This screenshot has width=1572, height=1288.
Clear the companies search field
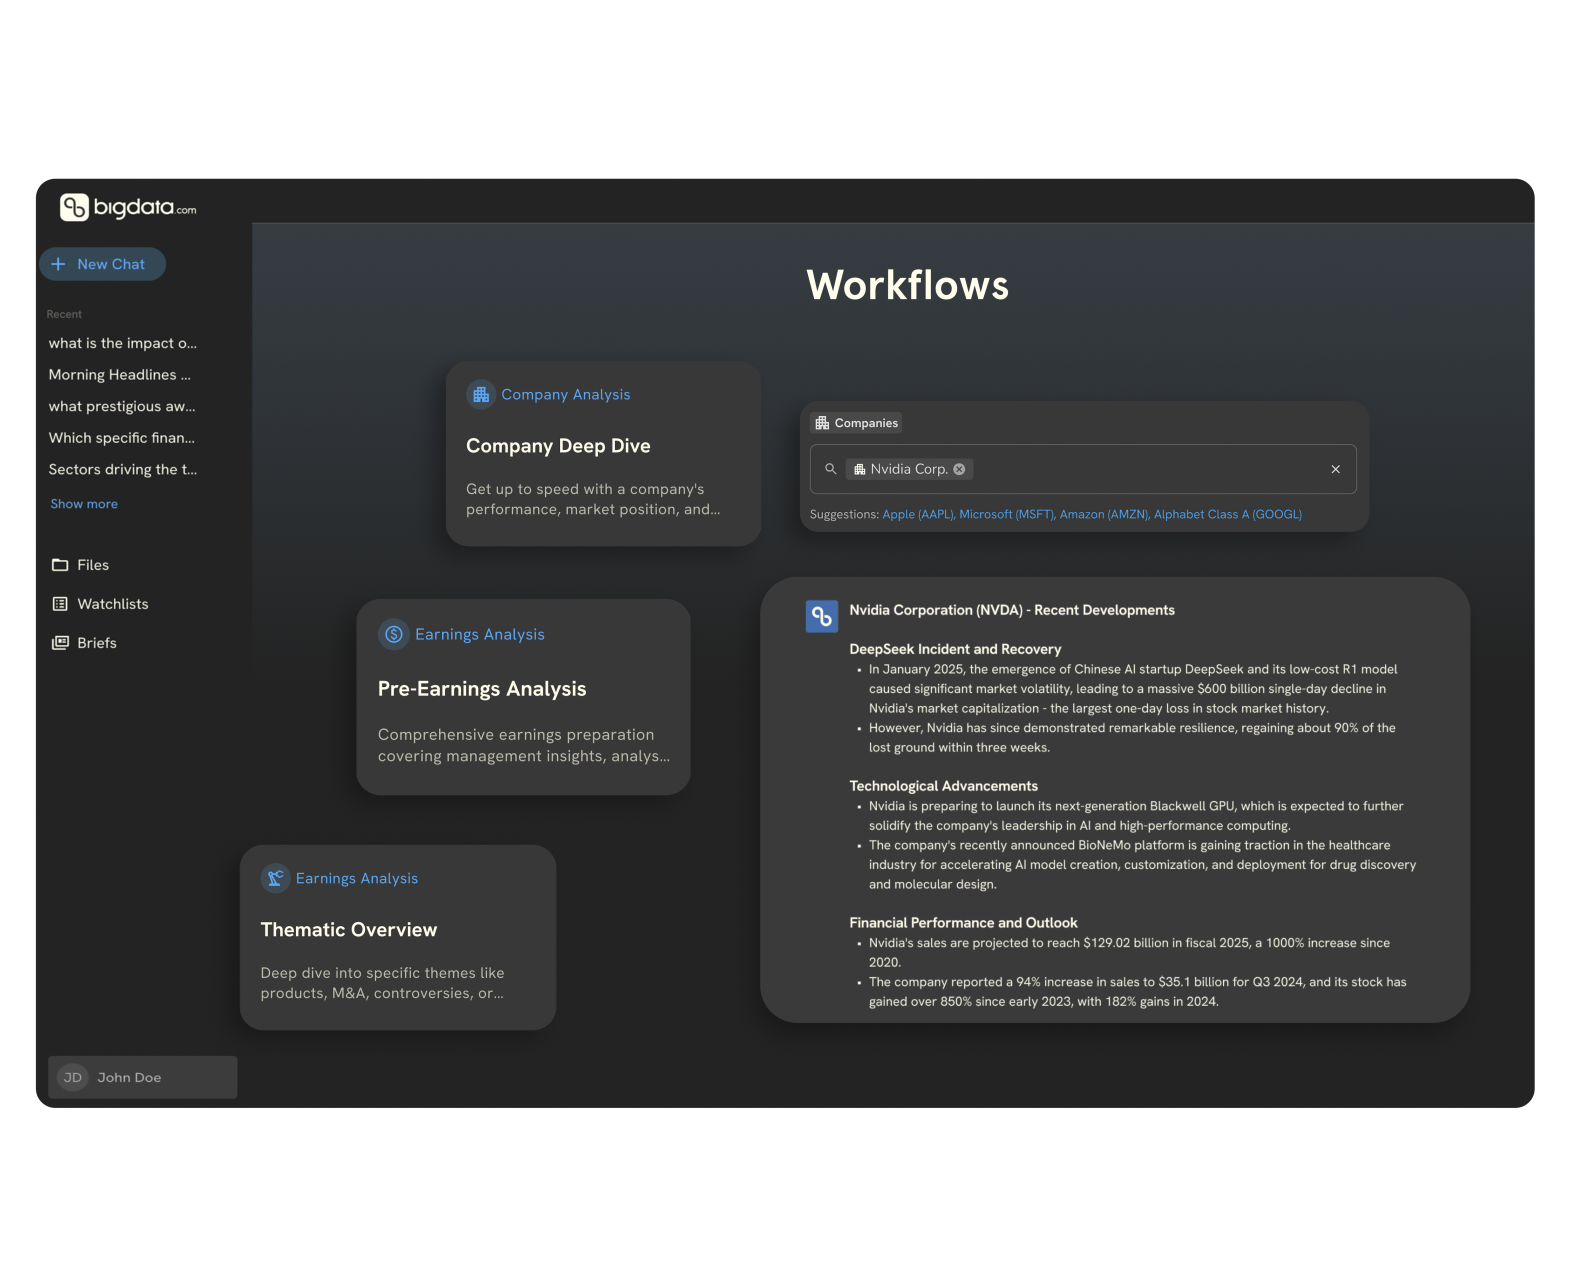click(1335, 469)
